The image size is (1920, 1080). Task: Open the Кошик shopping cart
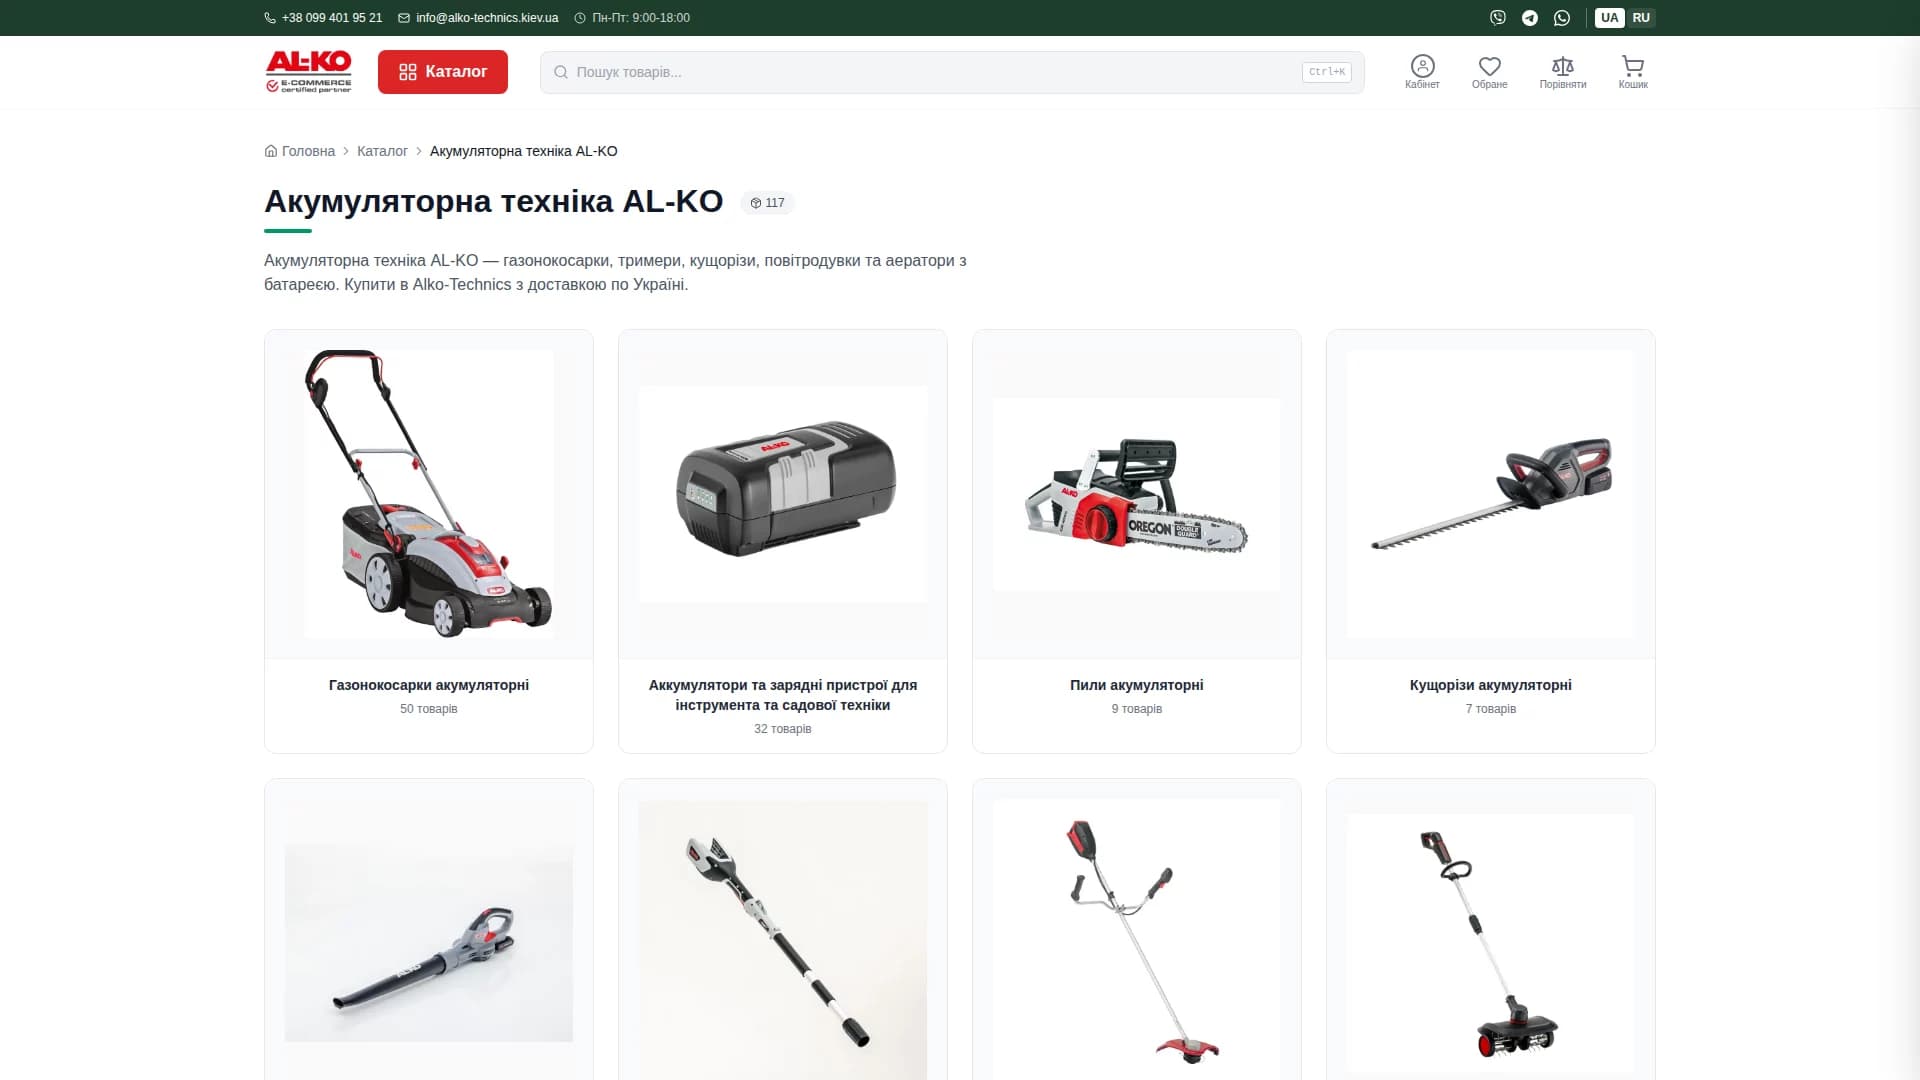1633,72
